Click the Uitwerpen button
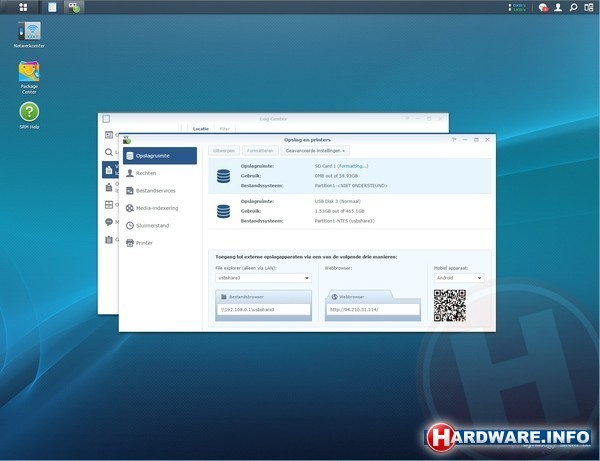The width and height of the screenshot is (600, 461). (224, 151)
